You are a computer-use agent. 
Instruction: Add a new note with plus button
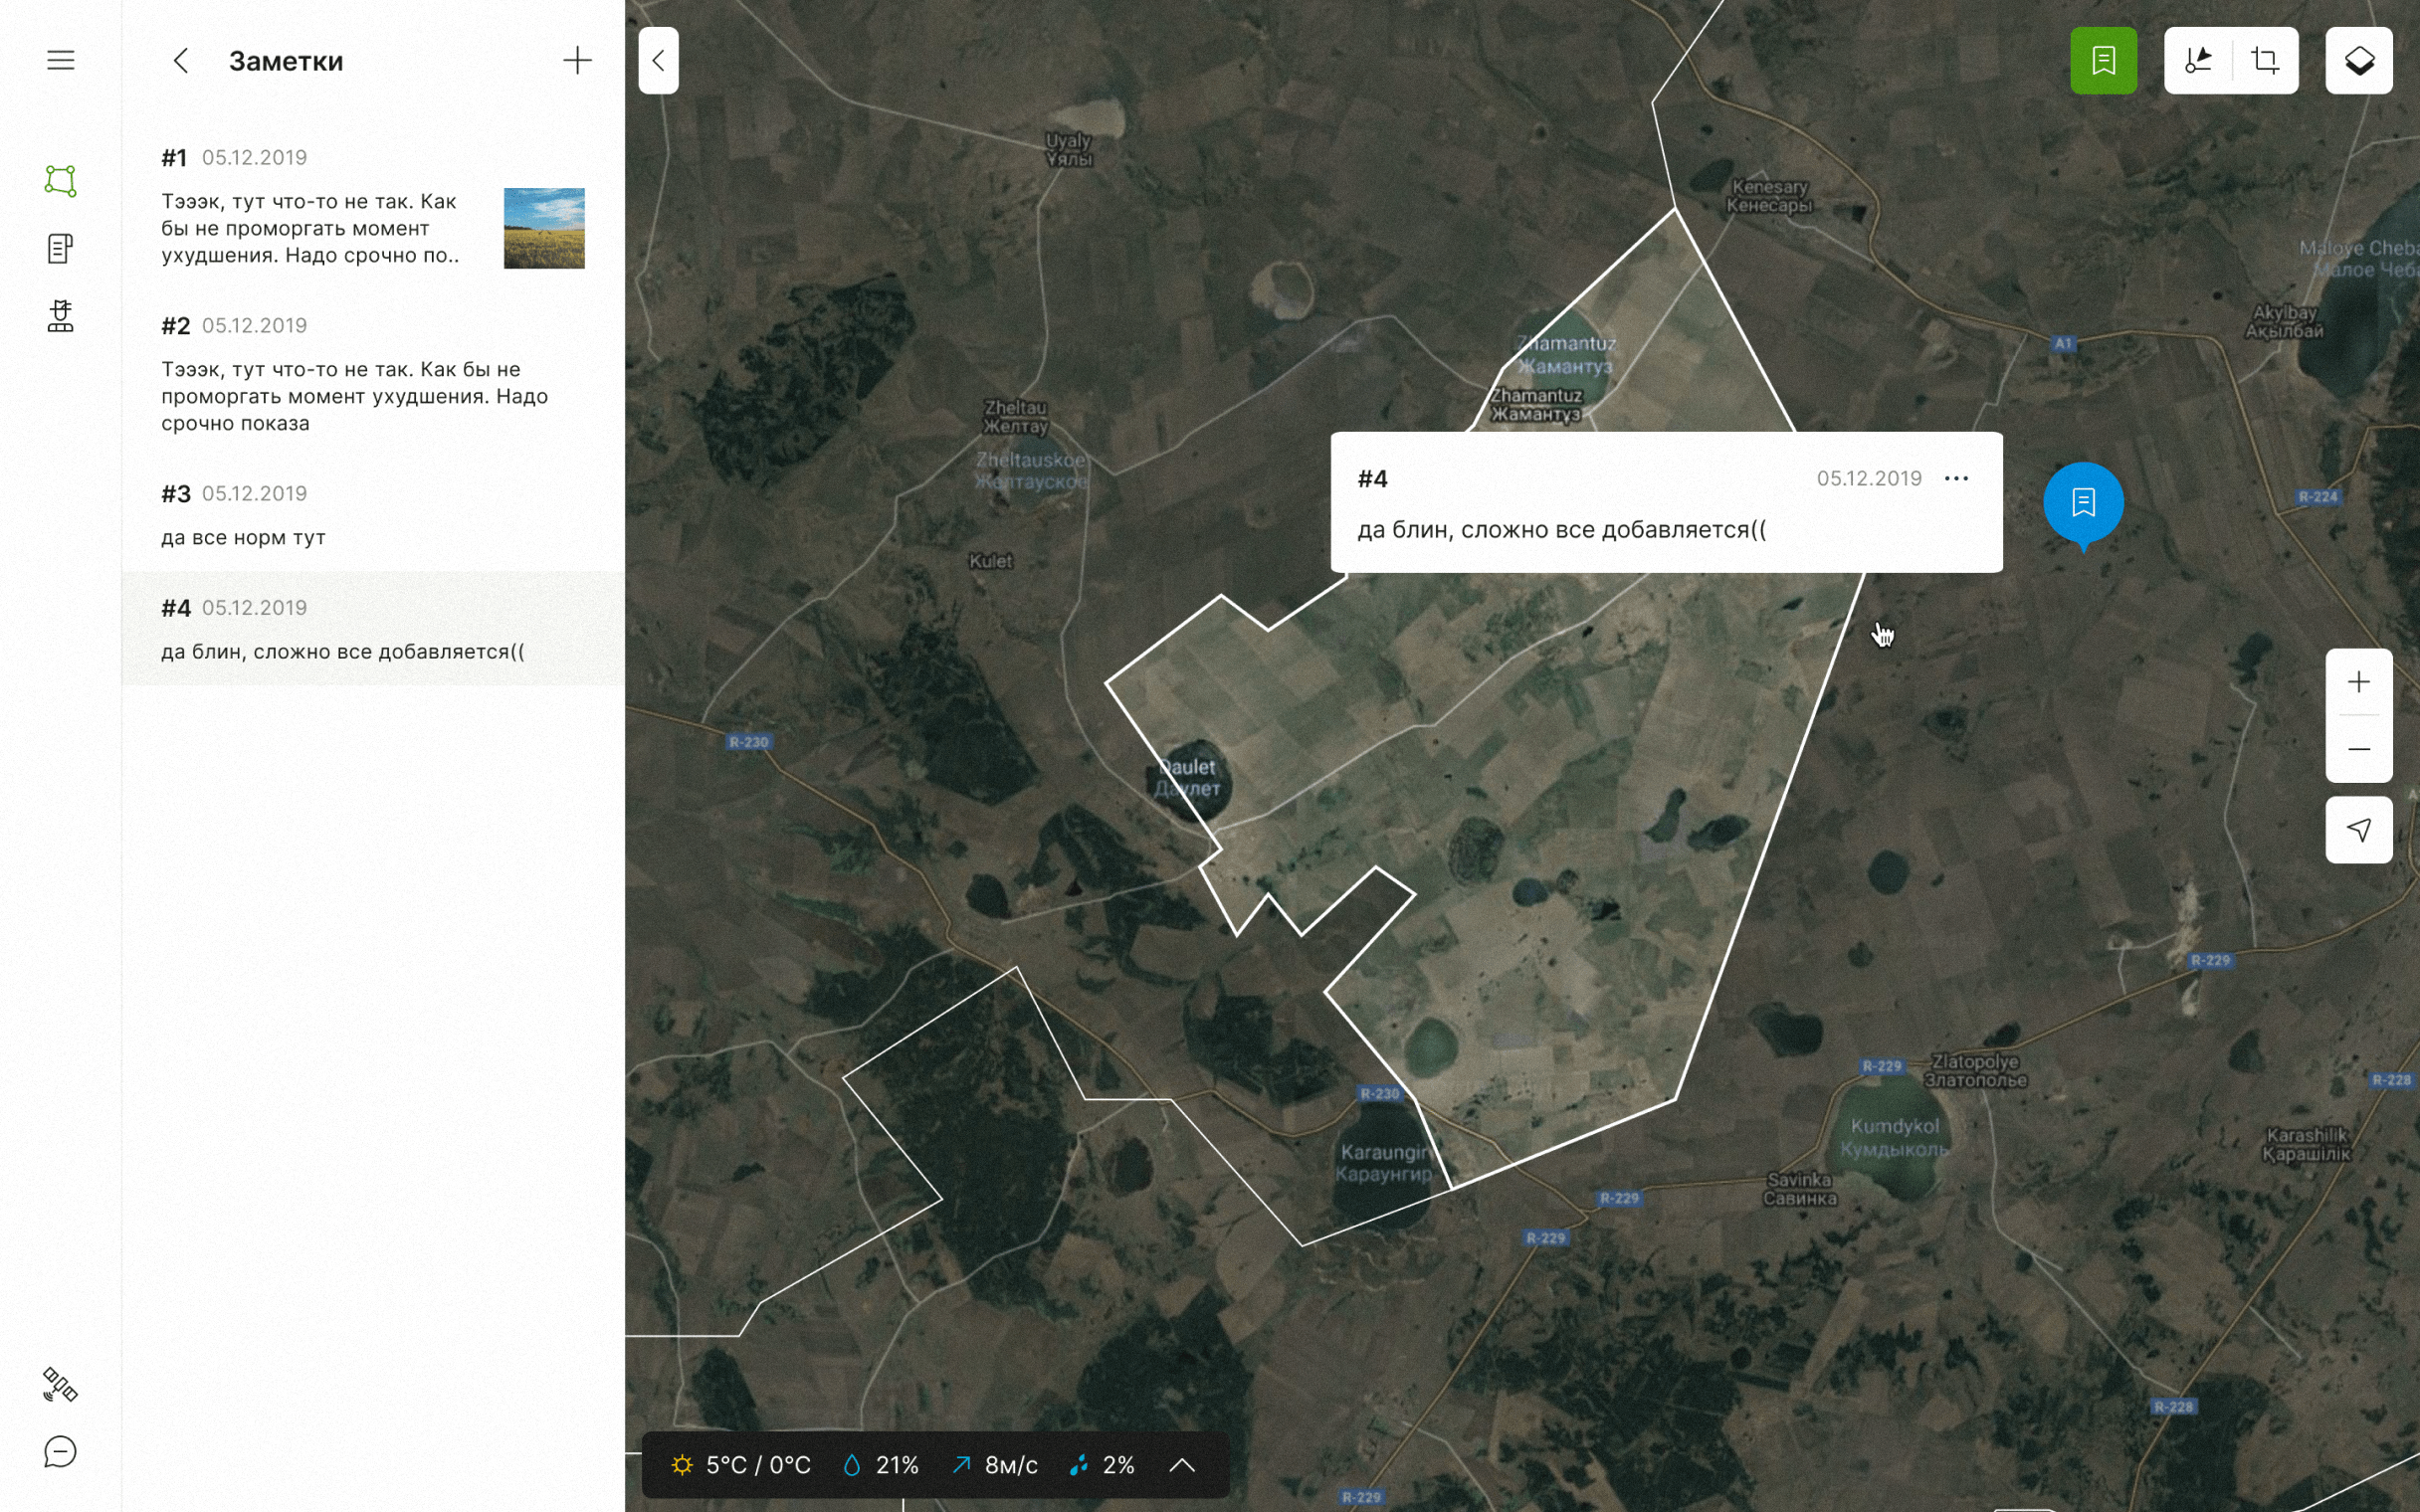[x=577, y=60]
